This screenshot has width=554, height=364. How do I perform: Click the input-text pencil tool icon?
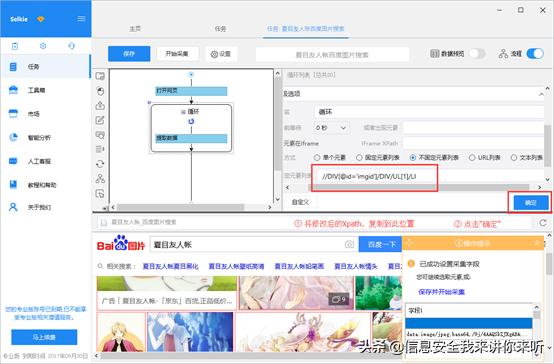pyautogui.click(x=100, y=120)
